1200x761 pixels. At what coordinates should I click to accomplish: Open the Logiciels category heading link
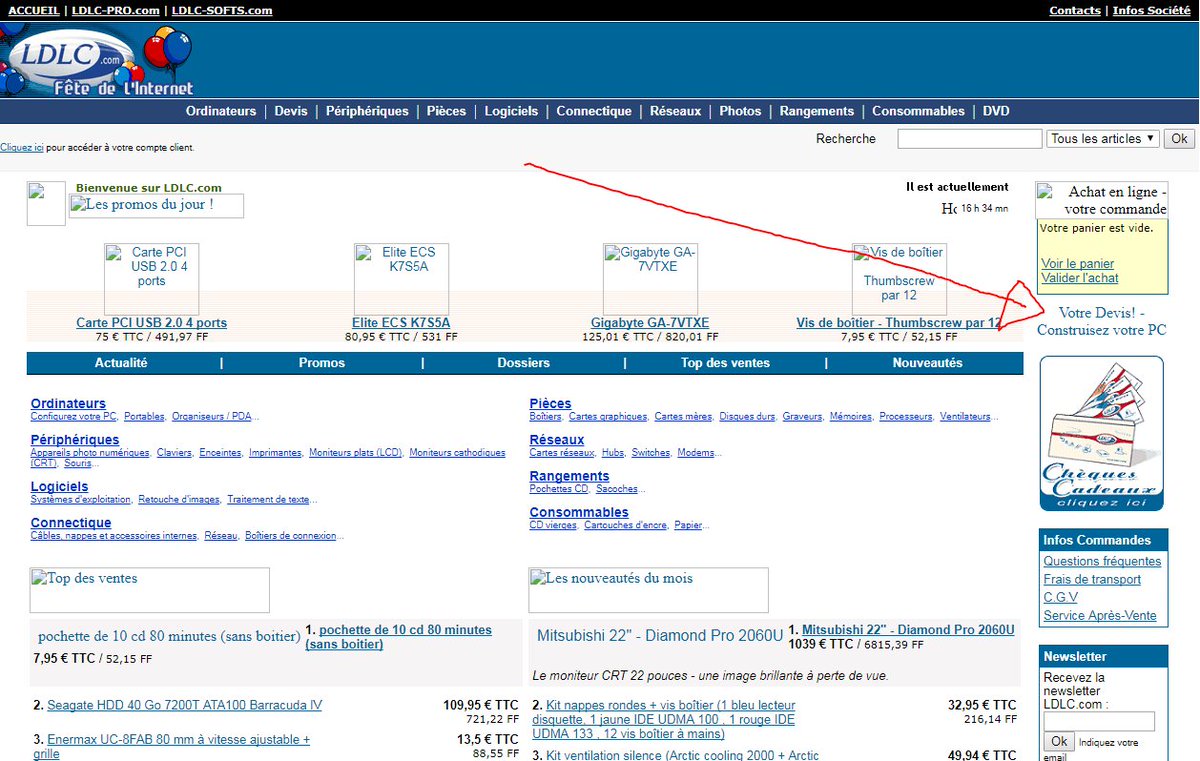59,486
